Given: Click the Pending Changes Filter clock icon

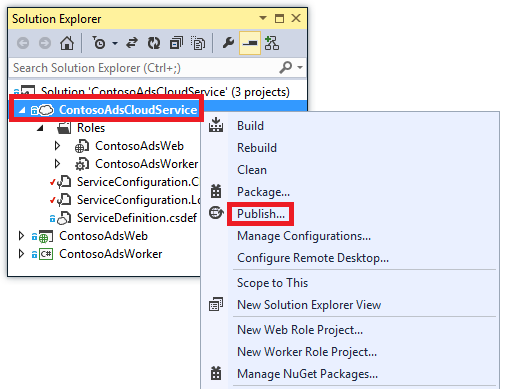Looking at the screenshot, I should (99, 43).
